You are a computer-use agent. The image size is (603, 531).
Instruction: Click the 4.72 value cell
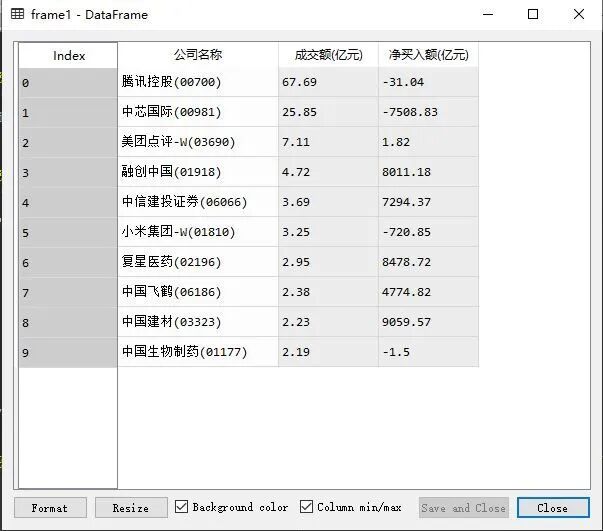pos(328,172)
